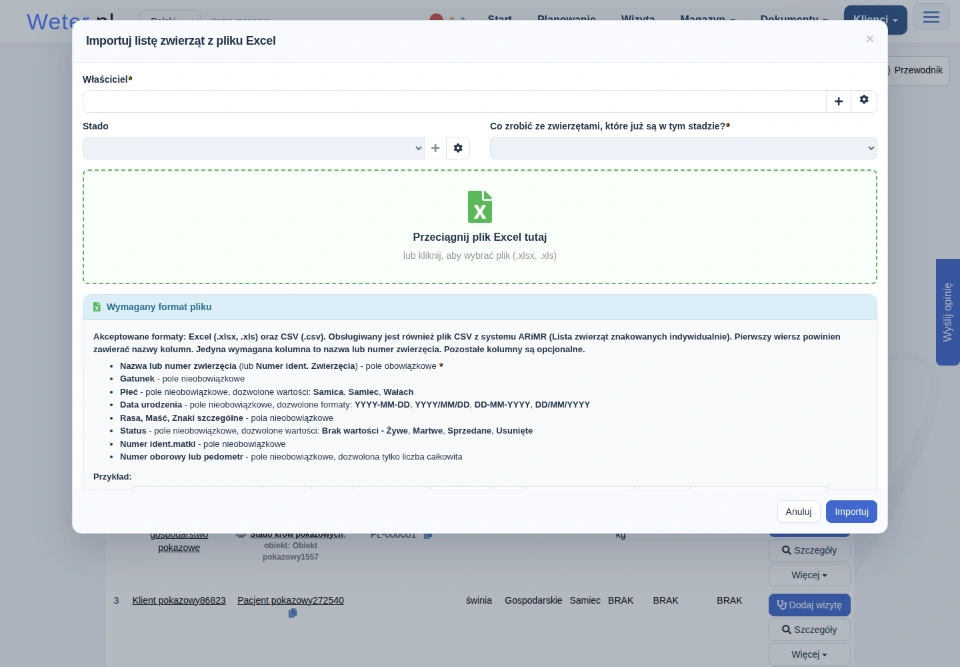Open the Pacjent pokazowy272540 link
Viewport: 960px width, 667px height.
click(290, 600)
